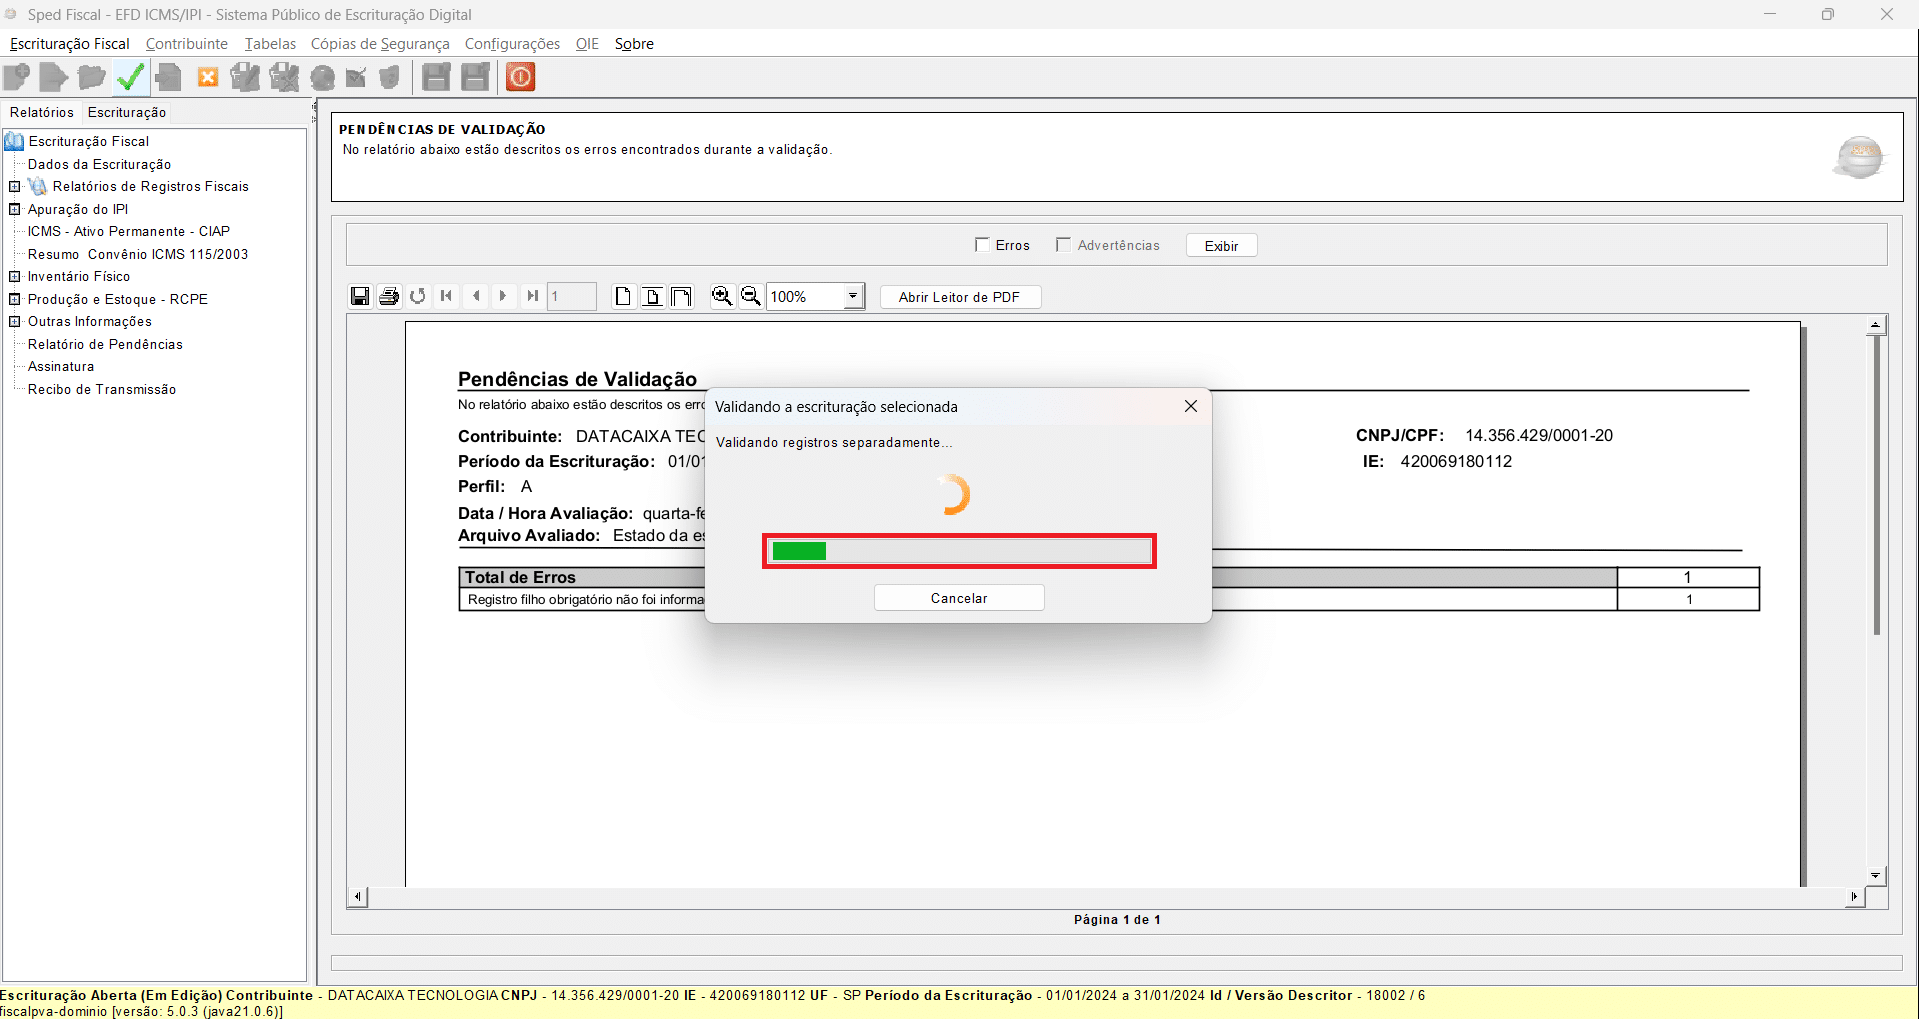This screenshot has width=1919, height=1019.
Task: Click the orange X close escrituração icon
Action: [208, 77]
